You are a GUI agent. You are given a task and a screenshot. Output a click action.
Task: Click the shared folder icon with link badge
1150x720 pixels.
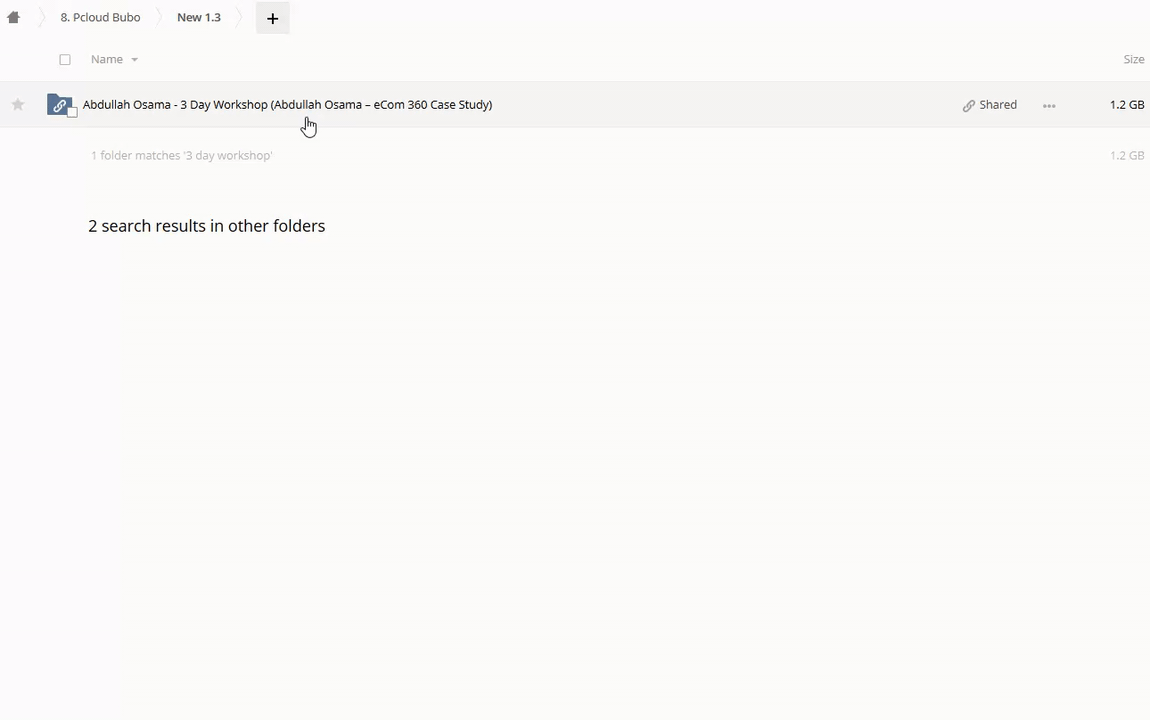[59, 105]
